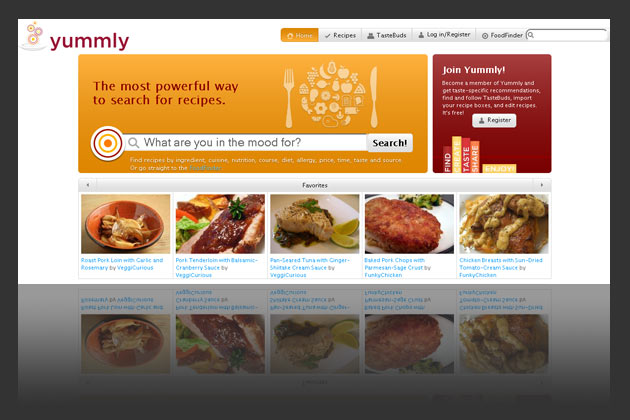Click the fork and knife food illustration

pos(331,94)
